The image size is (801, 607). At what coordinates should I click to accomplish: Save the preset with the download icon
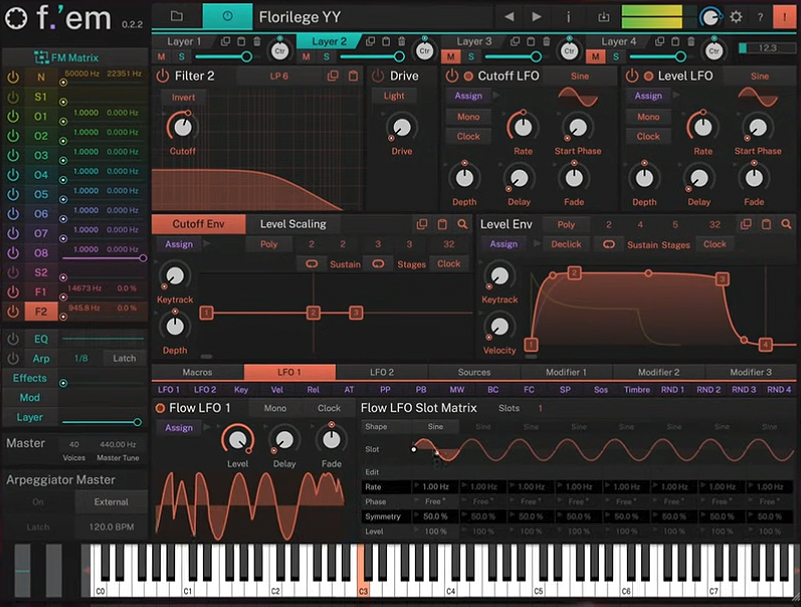(603, 17)
